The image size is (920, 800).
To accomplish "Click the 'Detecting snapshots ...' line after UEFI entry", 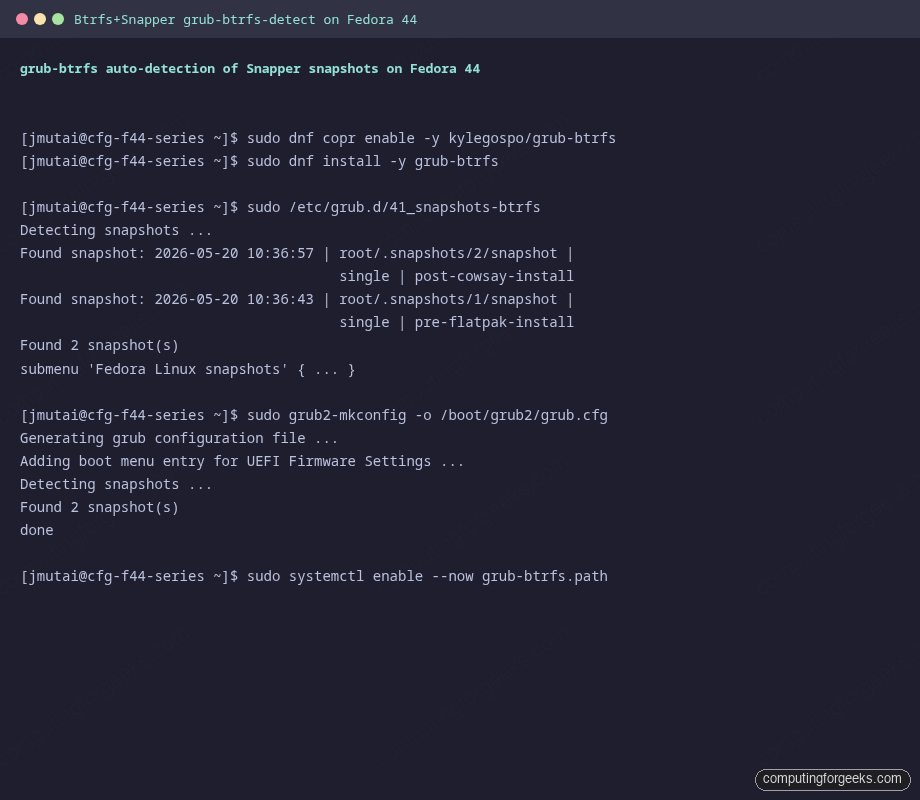I will point(116,484).
